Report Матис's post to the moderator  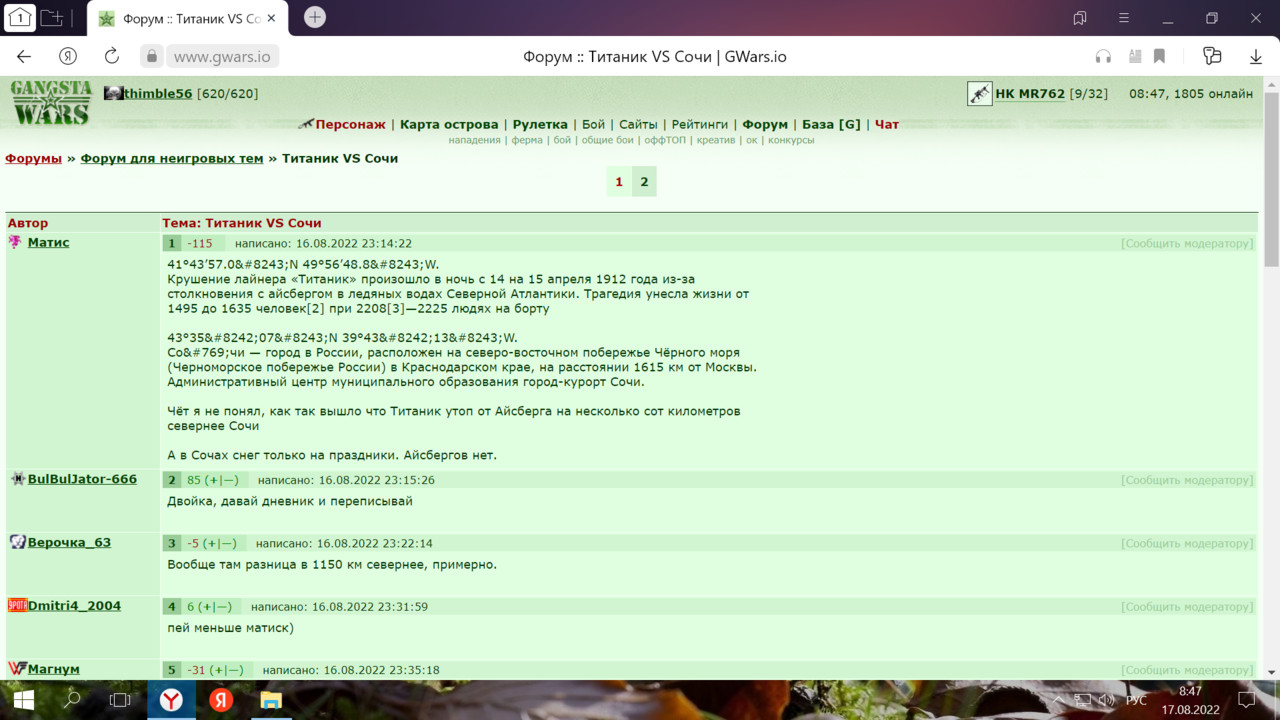pos(1187,243)
